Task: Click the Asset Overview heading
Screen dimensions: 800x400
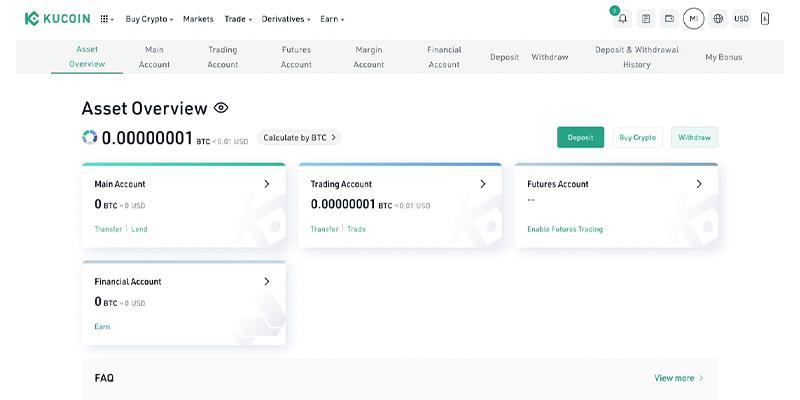Action: tap(144, 108)
